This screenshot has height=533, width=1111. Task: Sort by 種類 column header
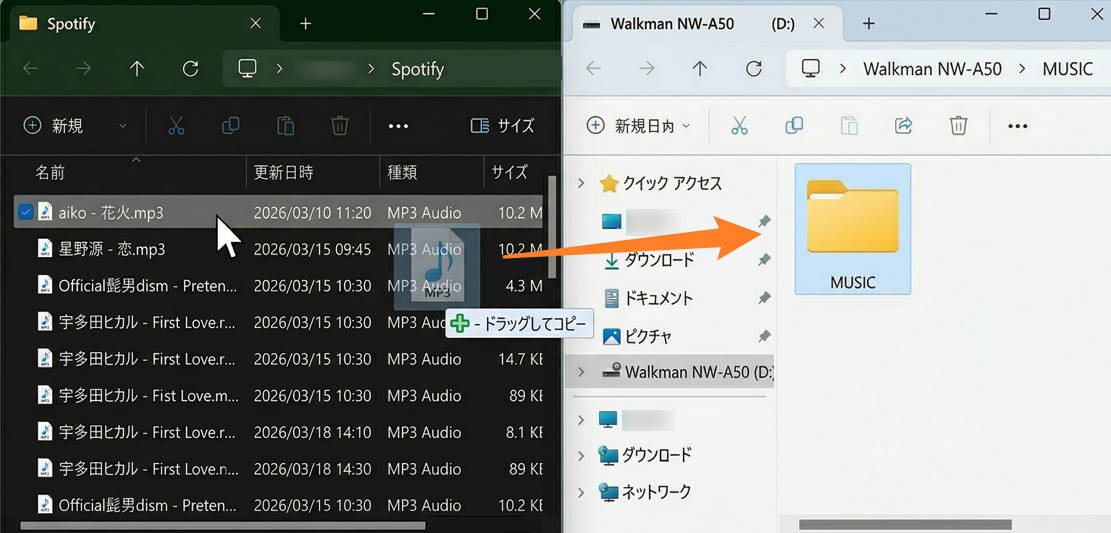[402, 172]
